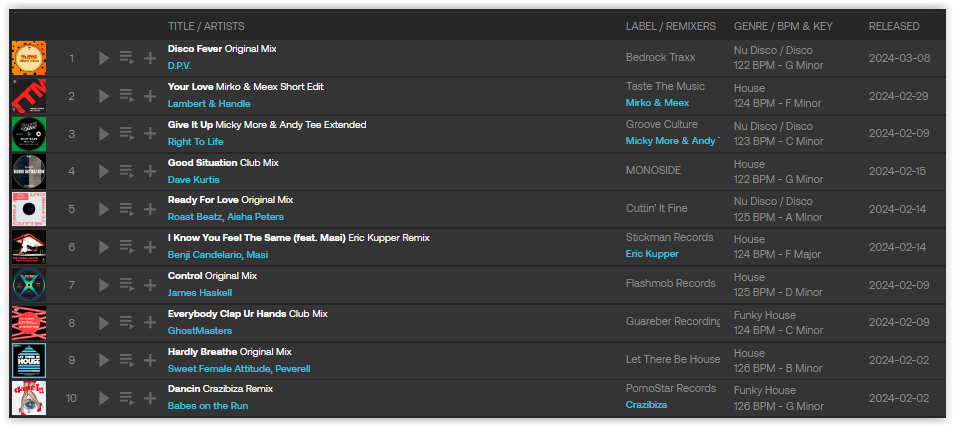
Task: Play Good Situation Club Mix
Action: coord(104,171)
